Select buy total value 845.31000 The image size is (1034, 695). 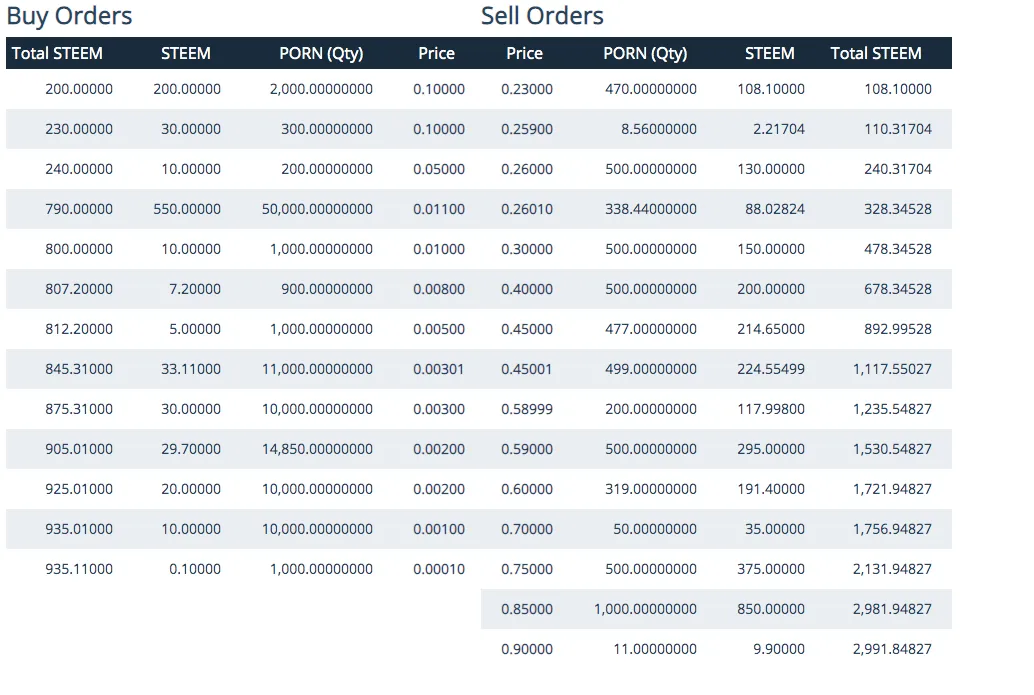79,369
